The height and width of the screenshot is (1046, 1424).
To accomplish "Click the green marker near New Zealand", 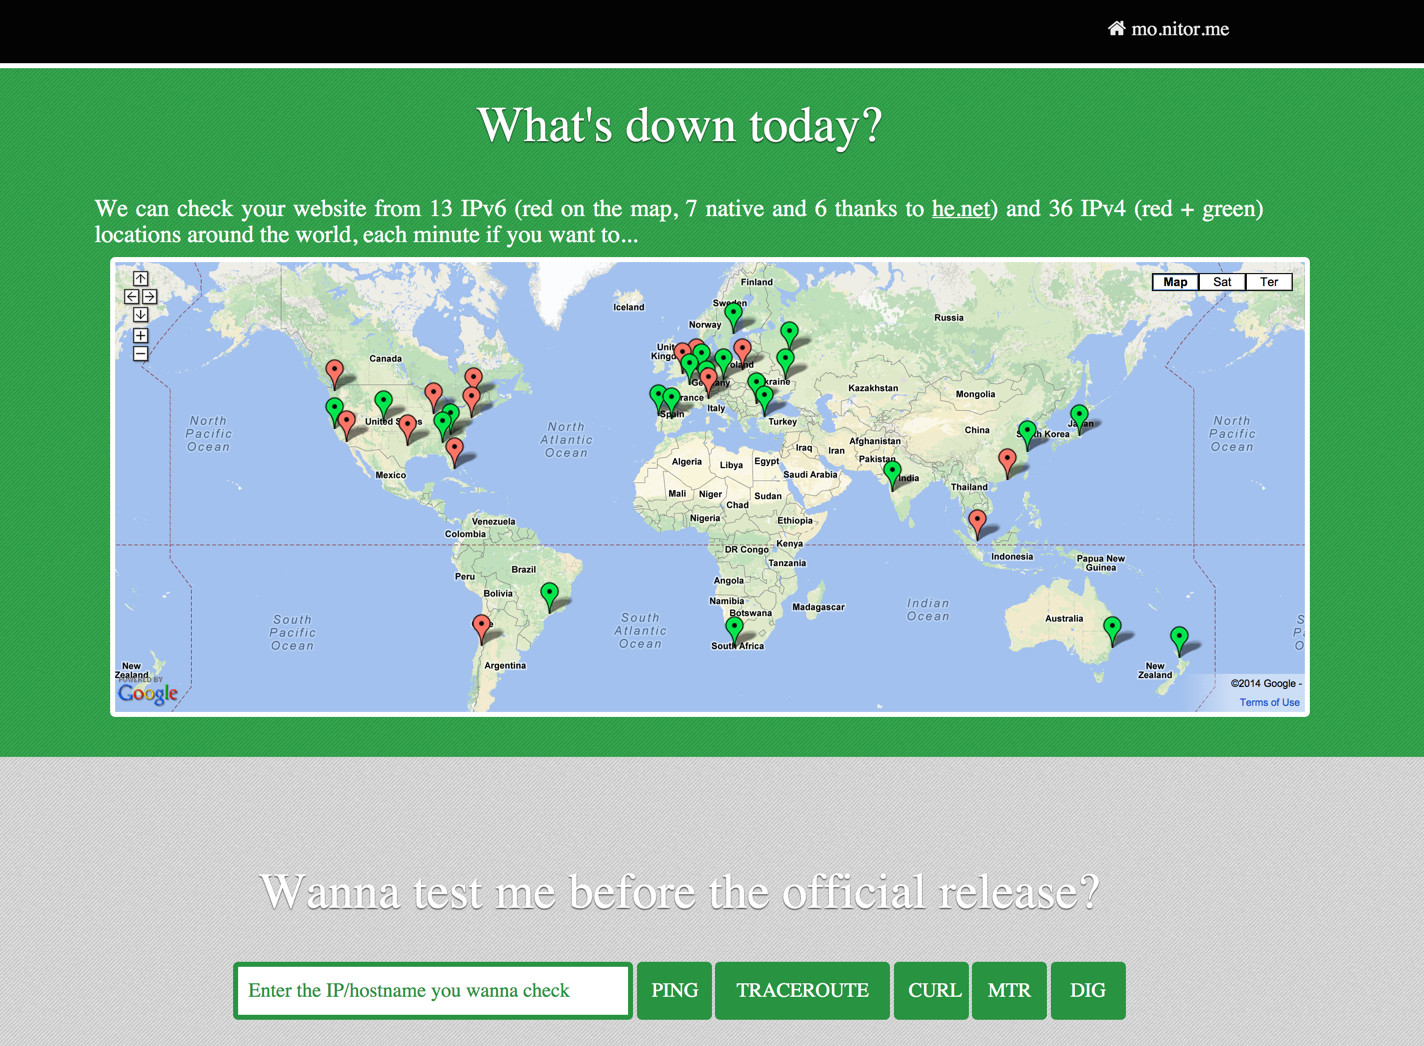I will [x=1179, y=637].
